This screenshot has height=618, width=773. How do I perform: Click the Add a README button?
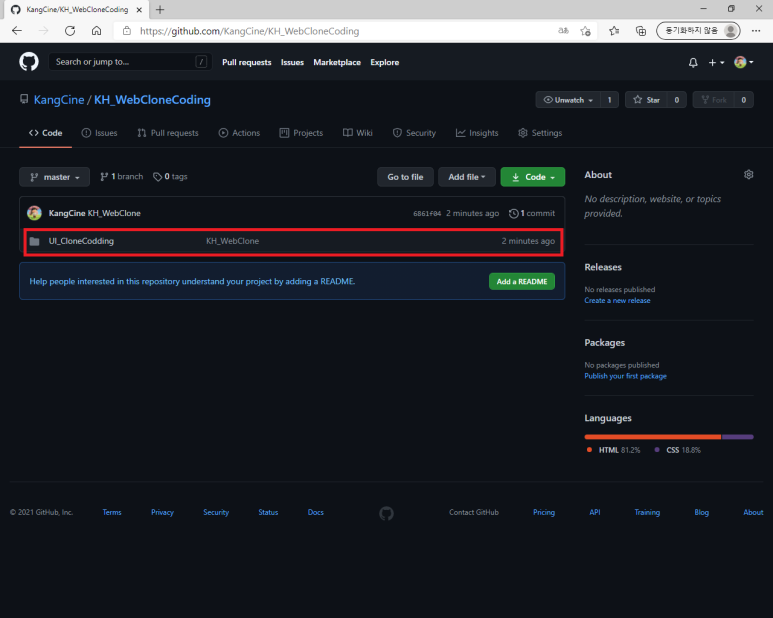522,281
